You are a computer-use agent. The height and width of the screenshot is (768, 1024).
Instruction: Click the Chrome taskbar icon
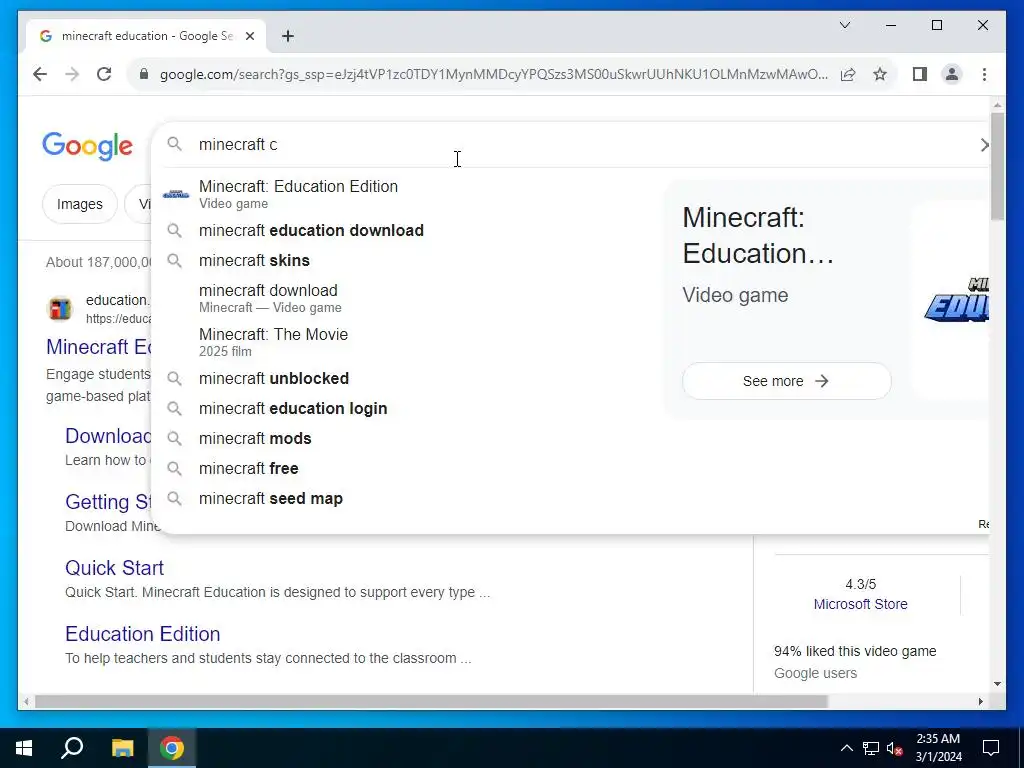[x=172, y=748]
